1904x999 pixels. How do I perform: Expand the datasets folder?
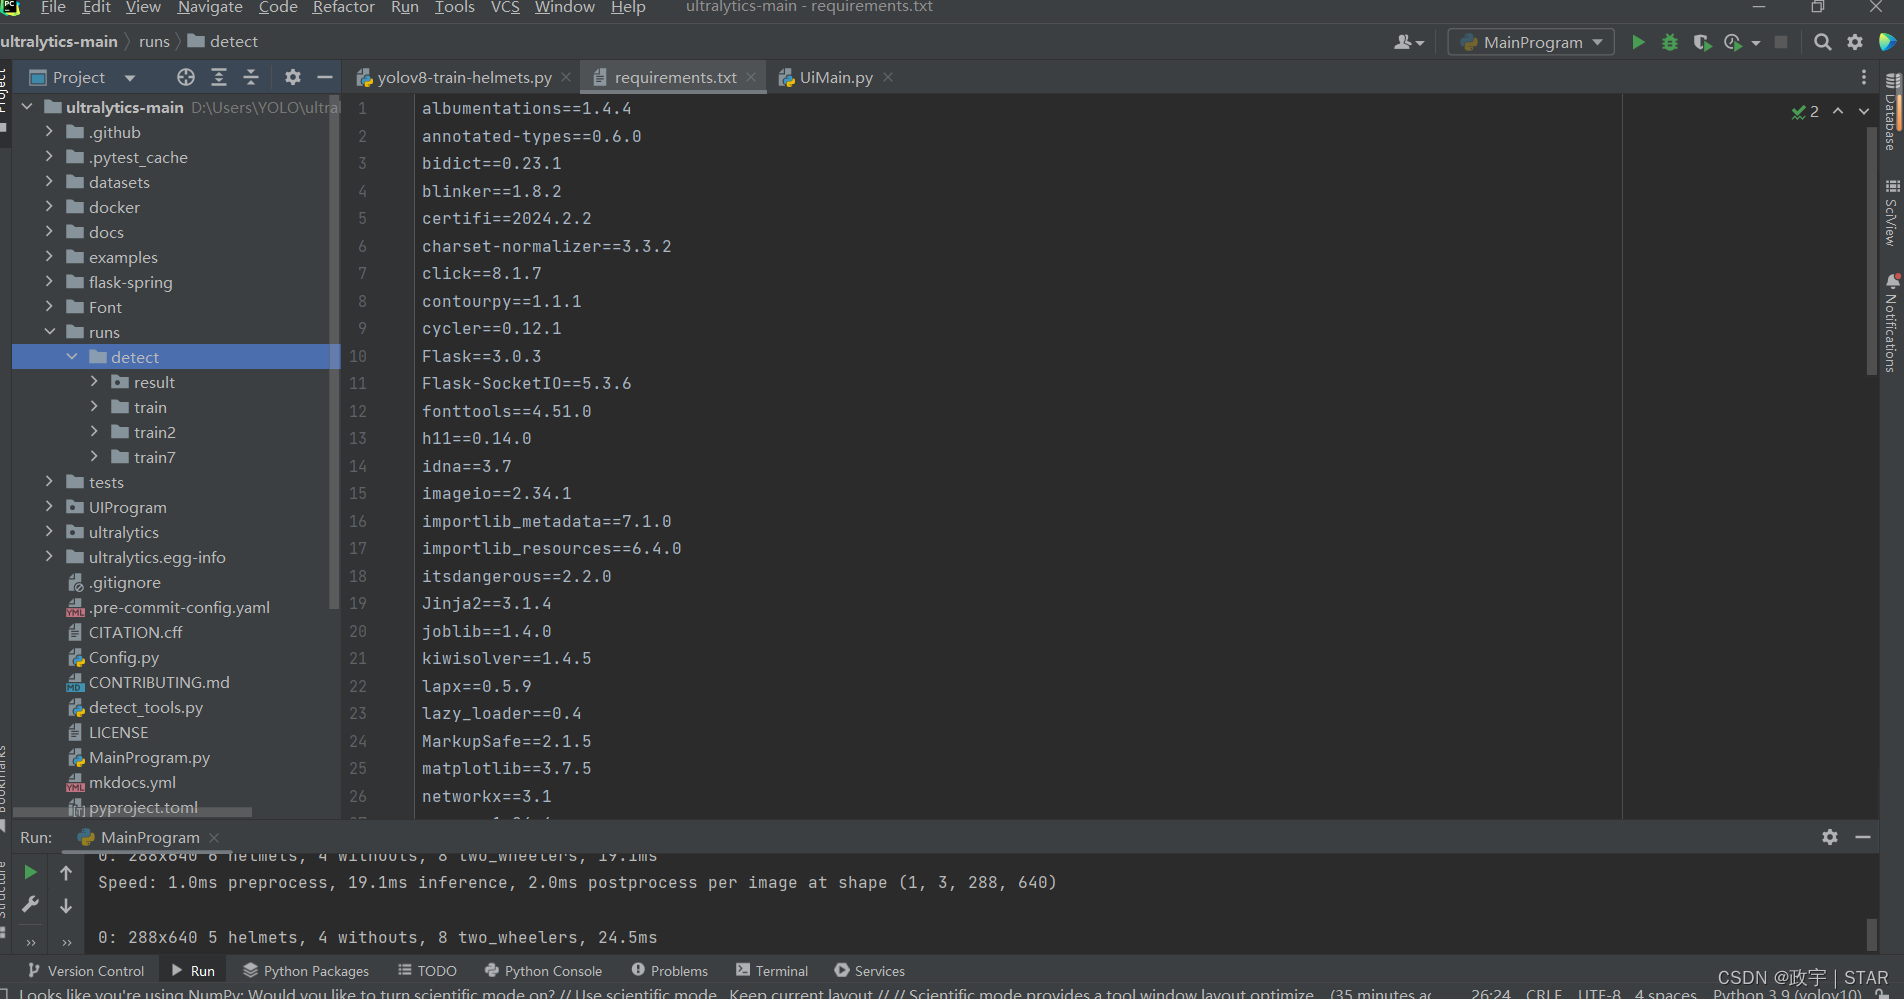point(49,182)
